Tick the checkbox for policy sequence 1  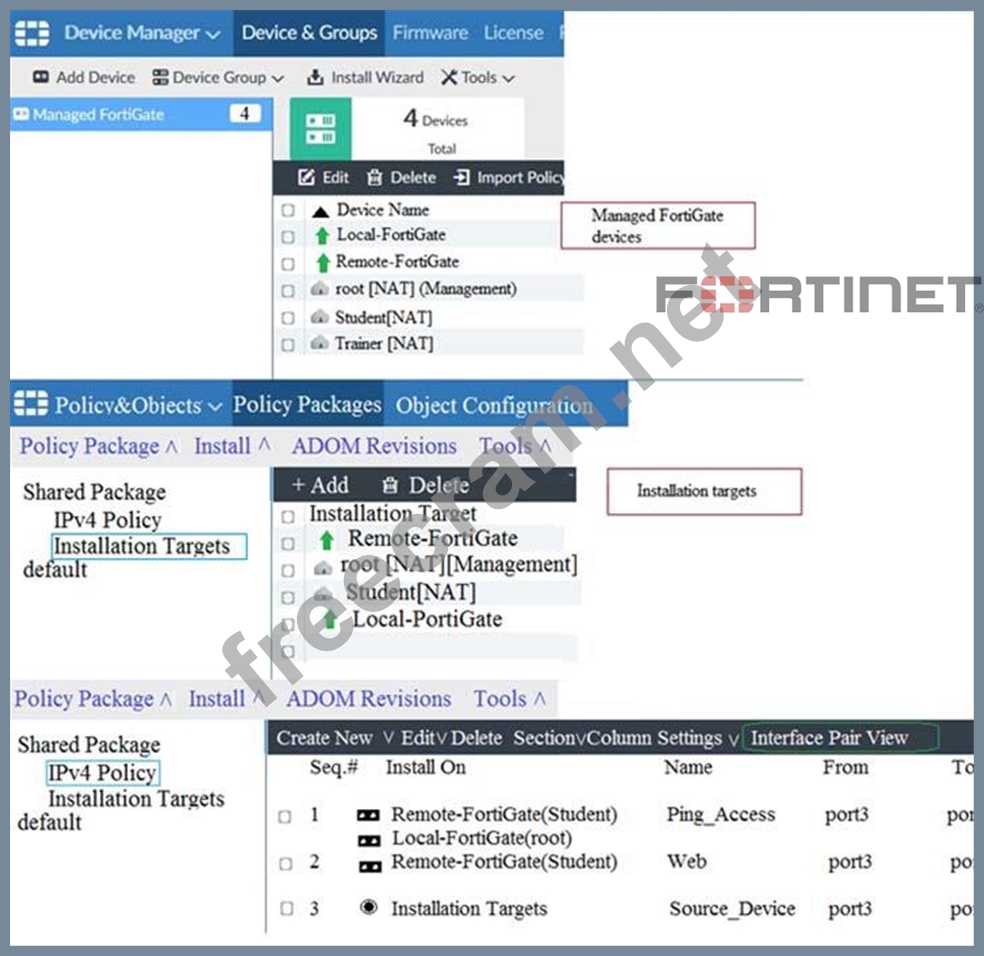tap(285, 817)
